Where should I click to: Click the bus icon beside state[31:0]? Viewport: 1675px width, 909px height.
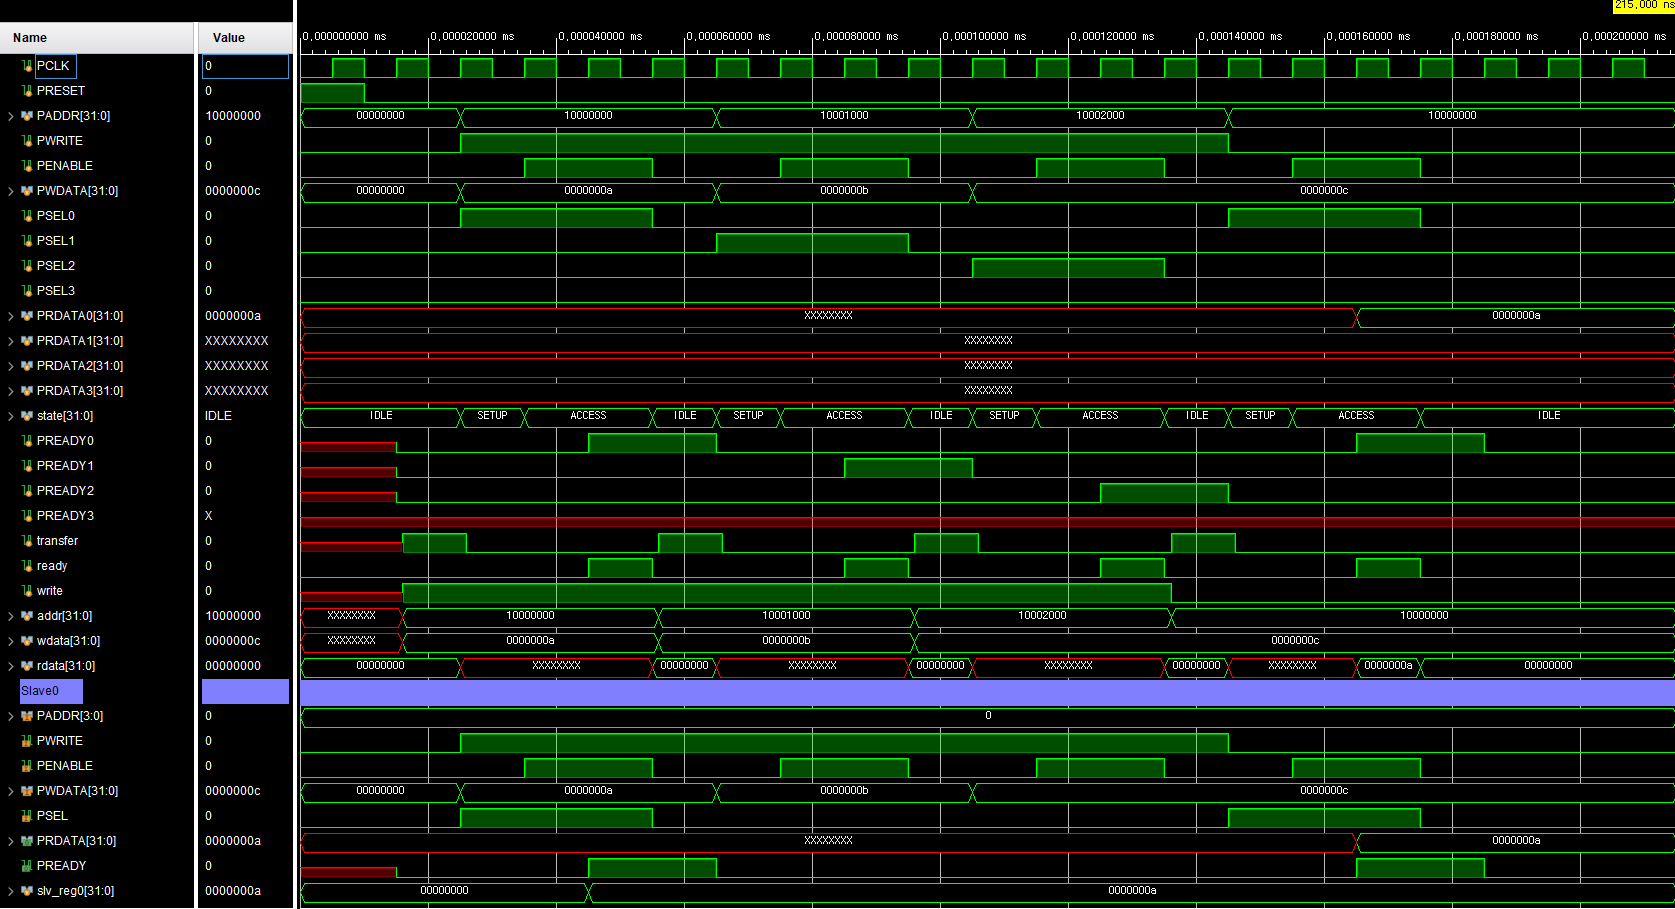(x=27, y=416)
